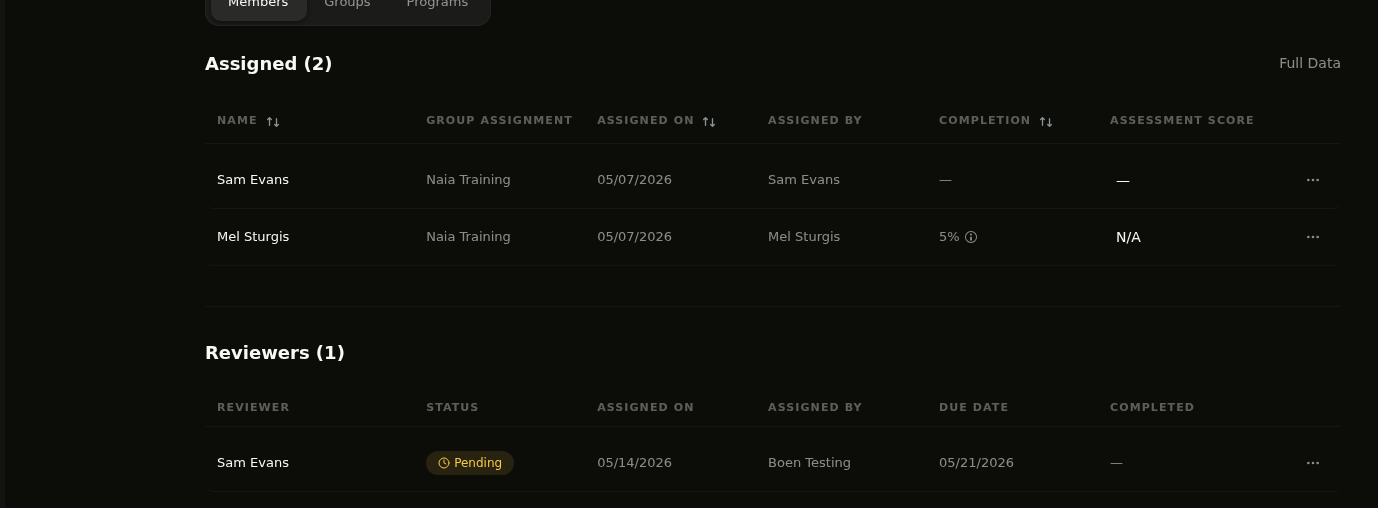Click the 5% completion value
The image size is (1378, 508).
pos(949,237)
